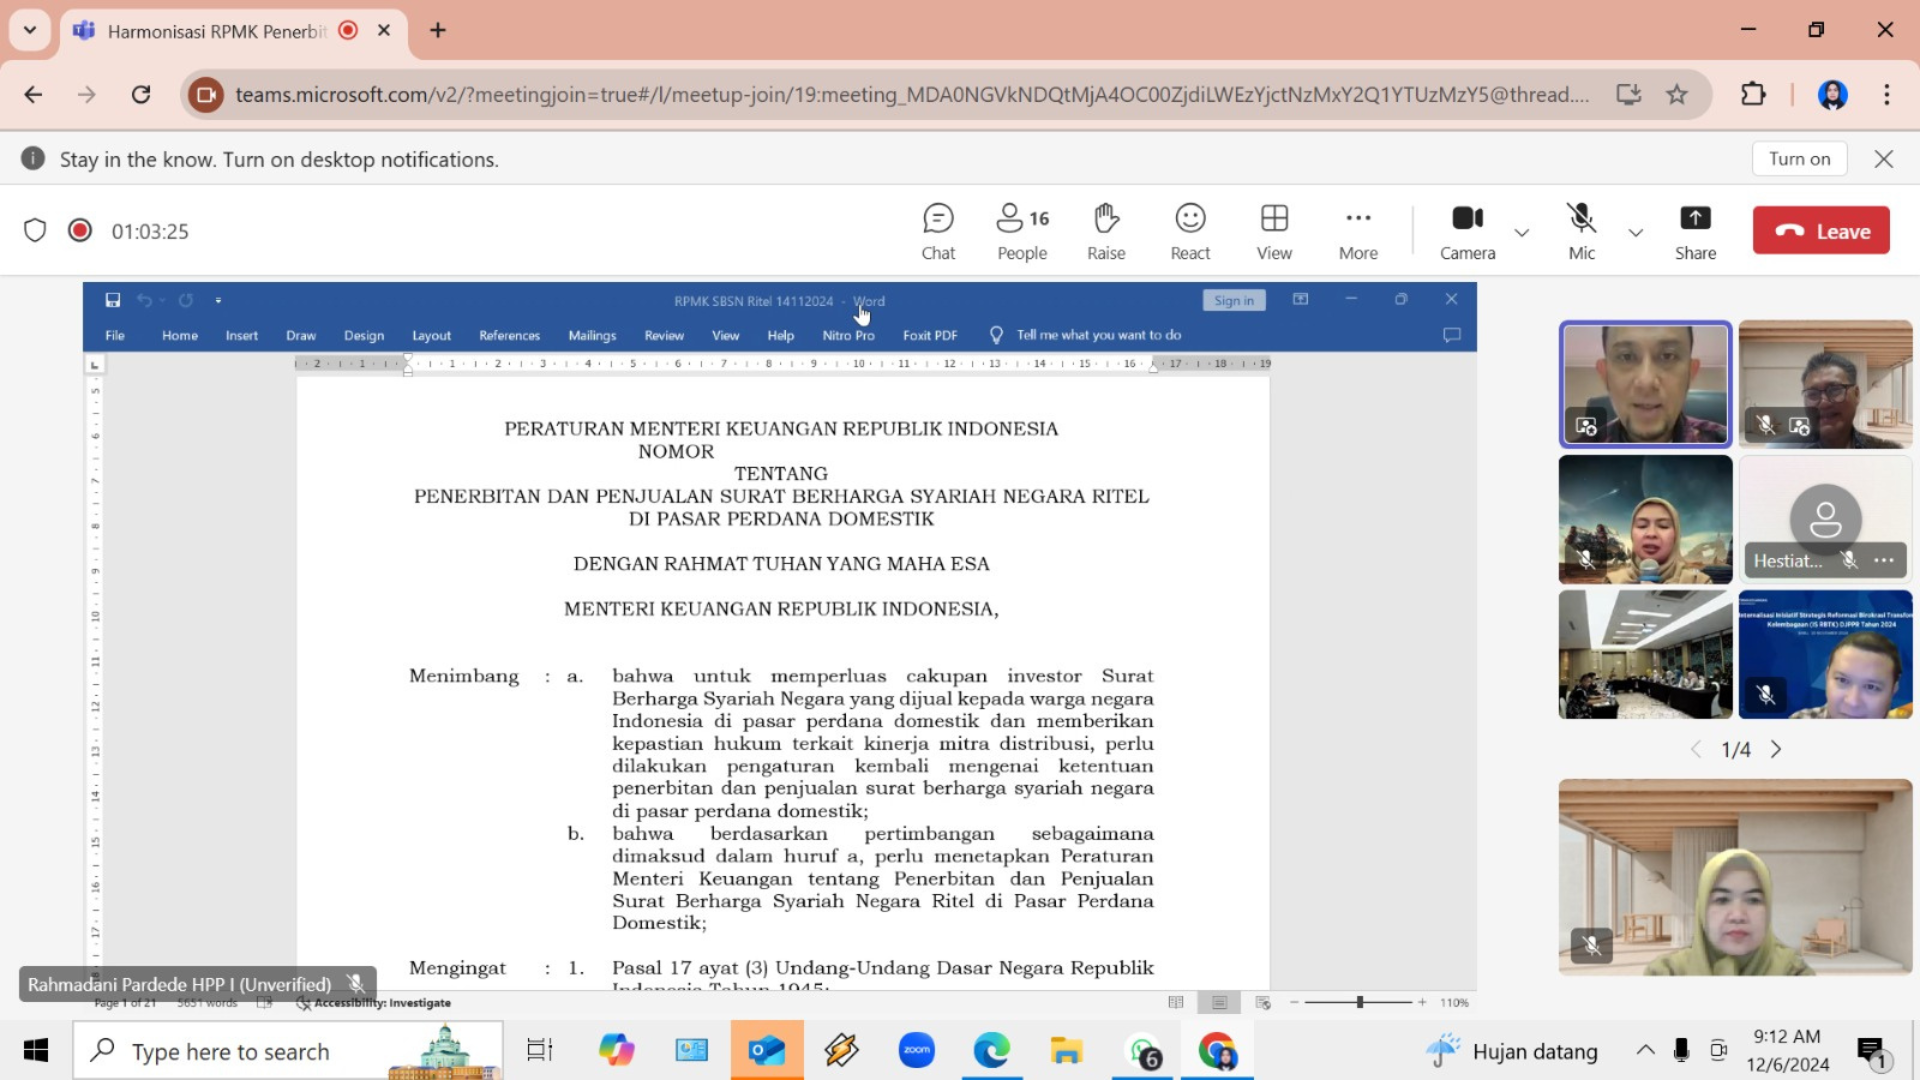
Task: Reload the browser page
Action: coord(141,94)
